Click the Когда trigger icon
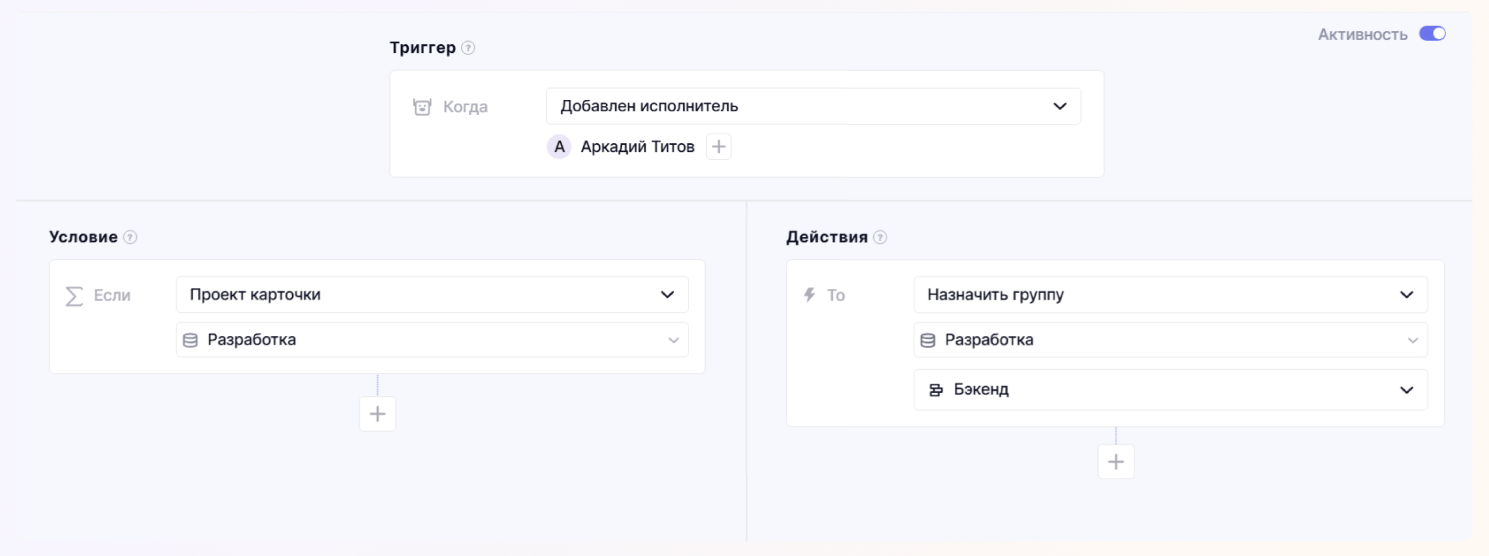This screenshot has height=556, width=1489. pyautogui.click(x=422, y=107)
